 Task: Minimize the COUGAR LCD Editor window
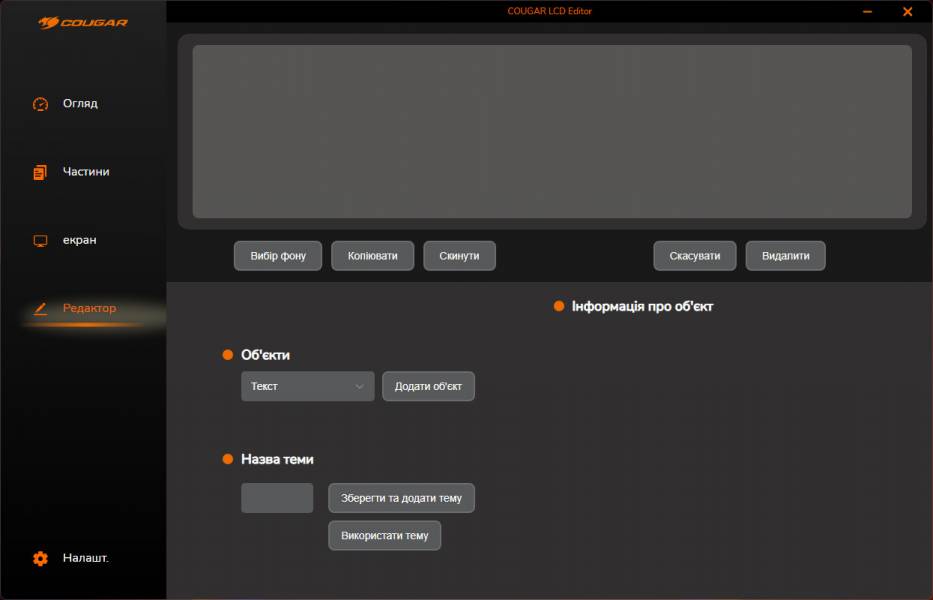pos(866,12)
